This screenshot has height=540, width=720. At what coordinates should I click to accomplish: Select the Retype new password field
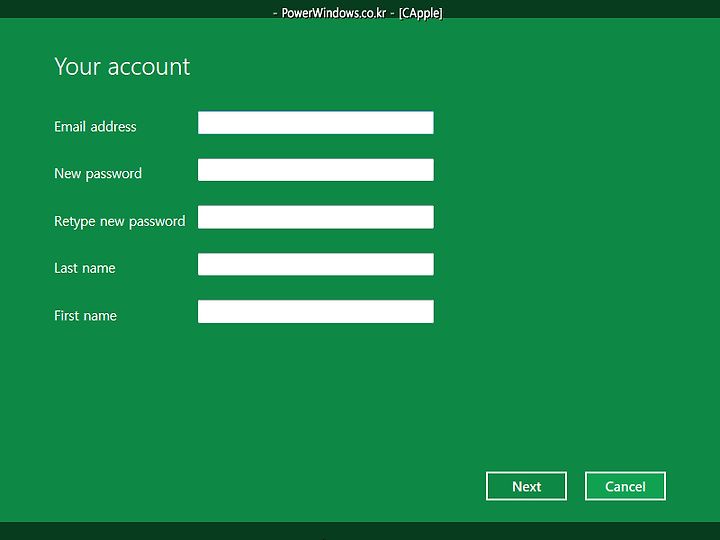[x=315, y=217]
